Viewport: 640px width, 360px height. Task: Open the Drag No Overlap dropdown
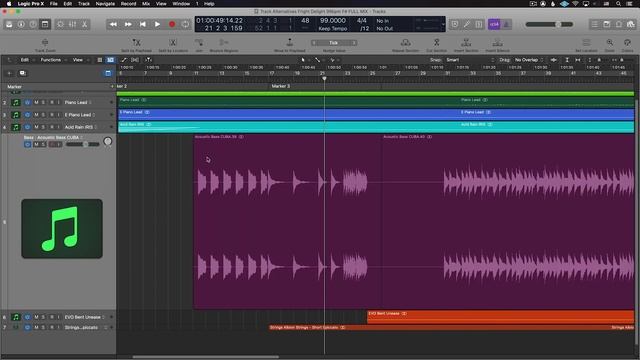point(529,60)
